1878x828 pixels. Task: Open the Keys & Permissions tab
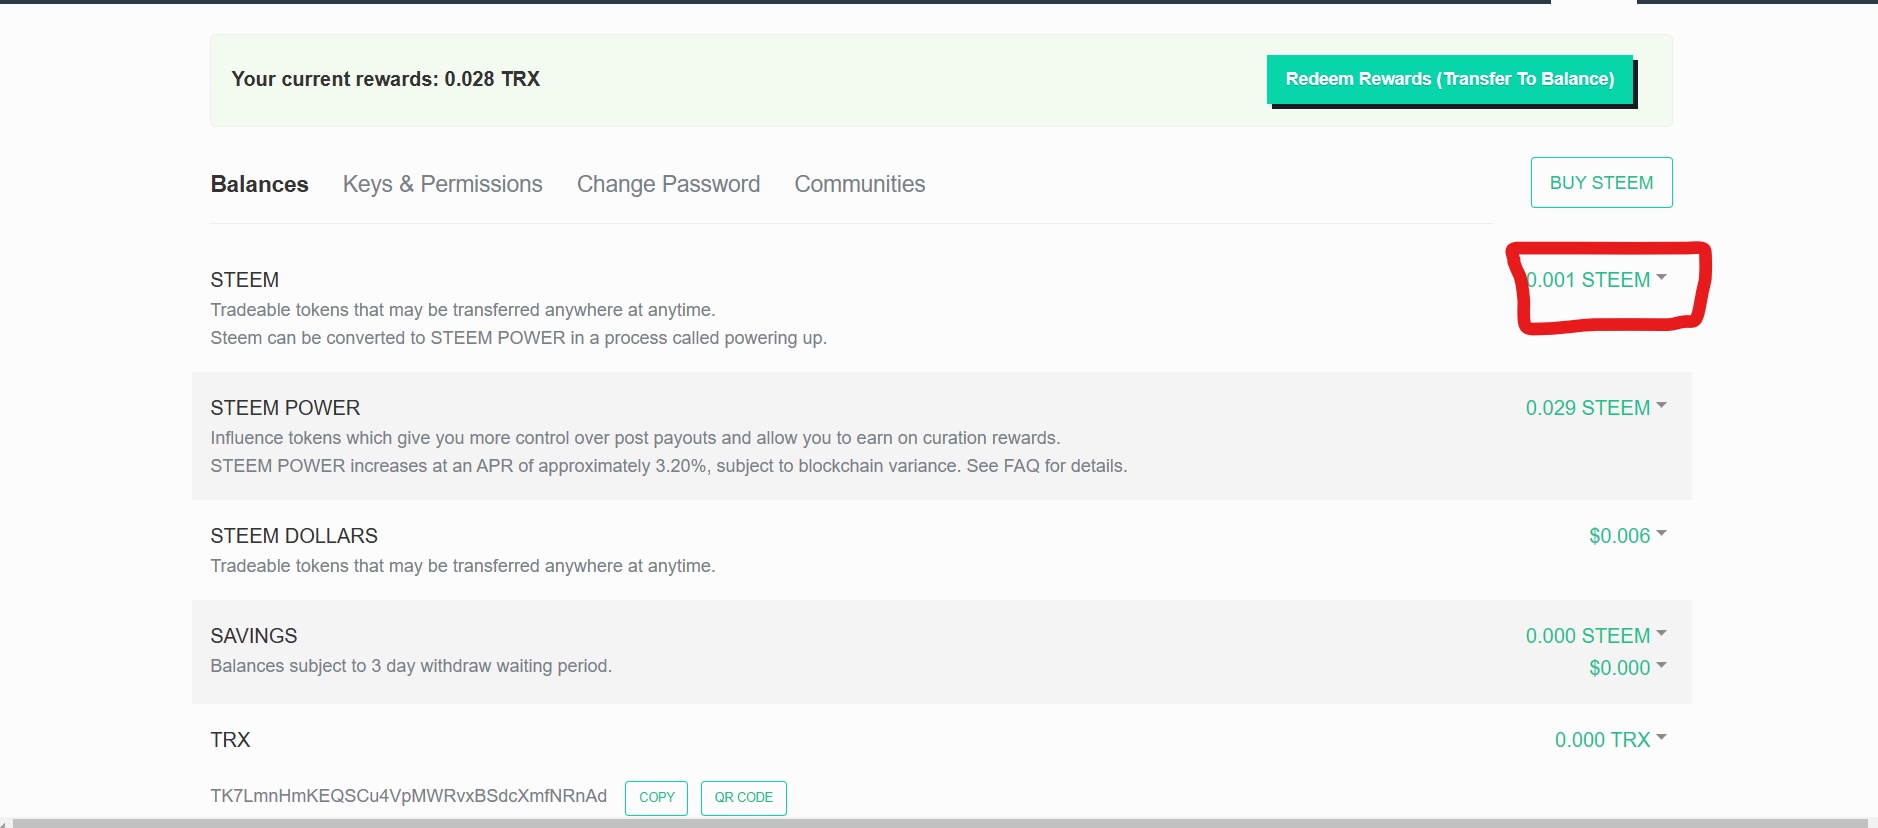[x=442, y=184]
